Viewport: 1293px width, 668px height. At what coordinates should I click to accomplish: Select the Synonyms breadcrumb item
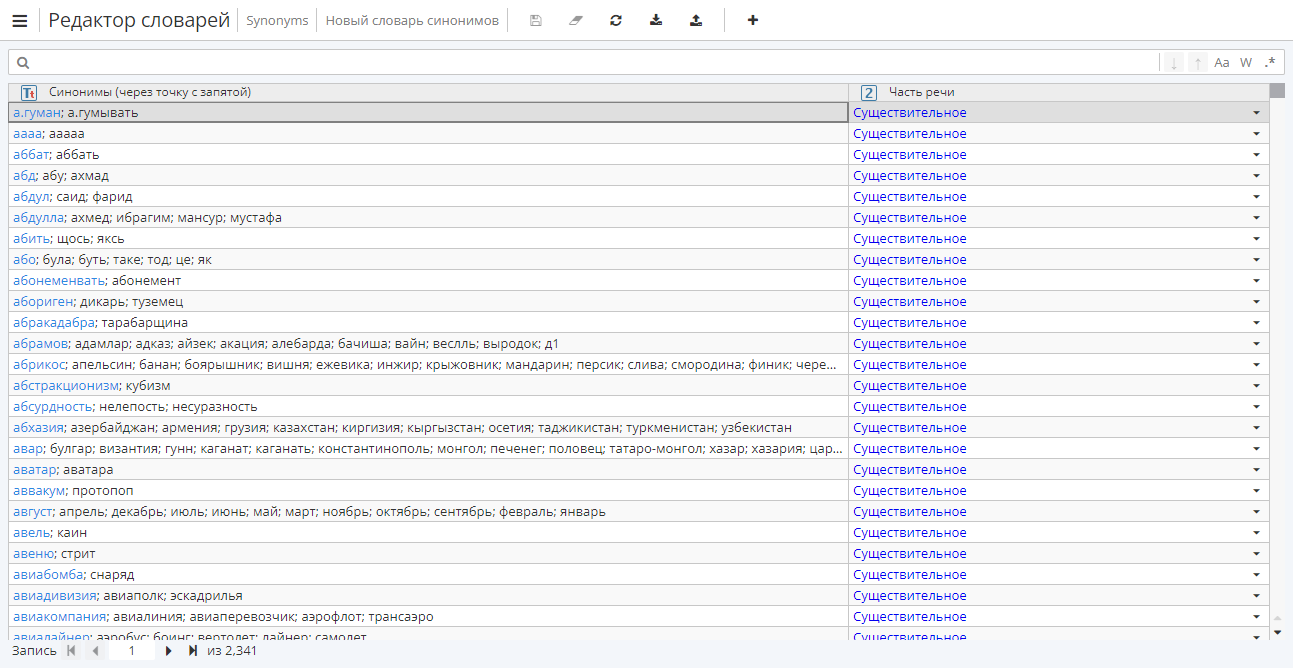(277, 20)
